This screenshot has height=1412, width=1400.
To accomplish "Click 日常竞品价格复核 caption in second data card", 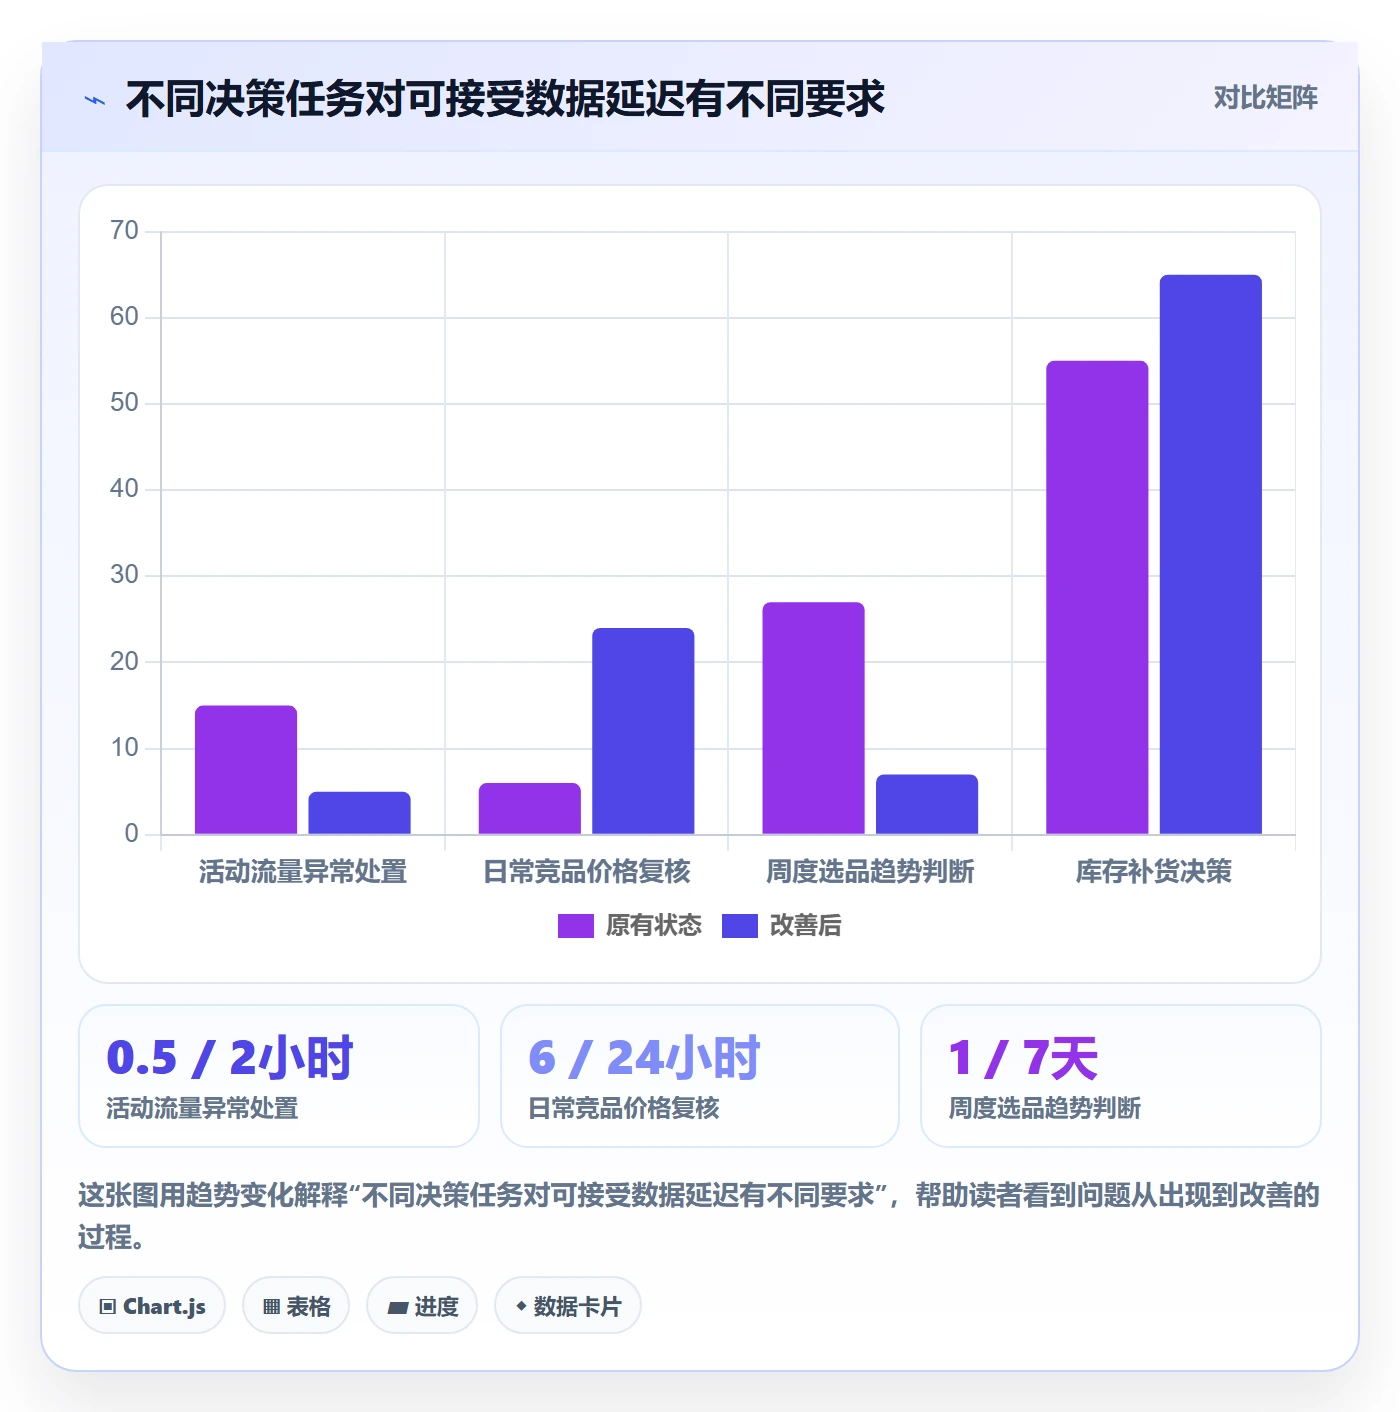I will click(x=624, y=1108).
